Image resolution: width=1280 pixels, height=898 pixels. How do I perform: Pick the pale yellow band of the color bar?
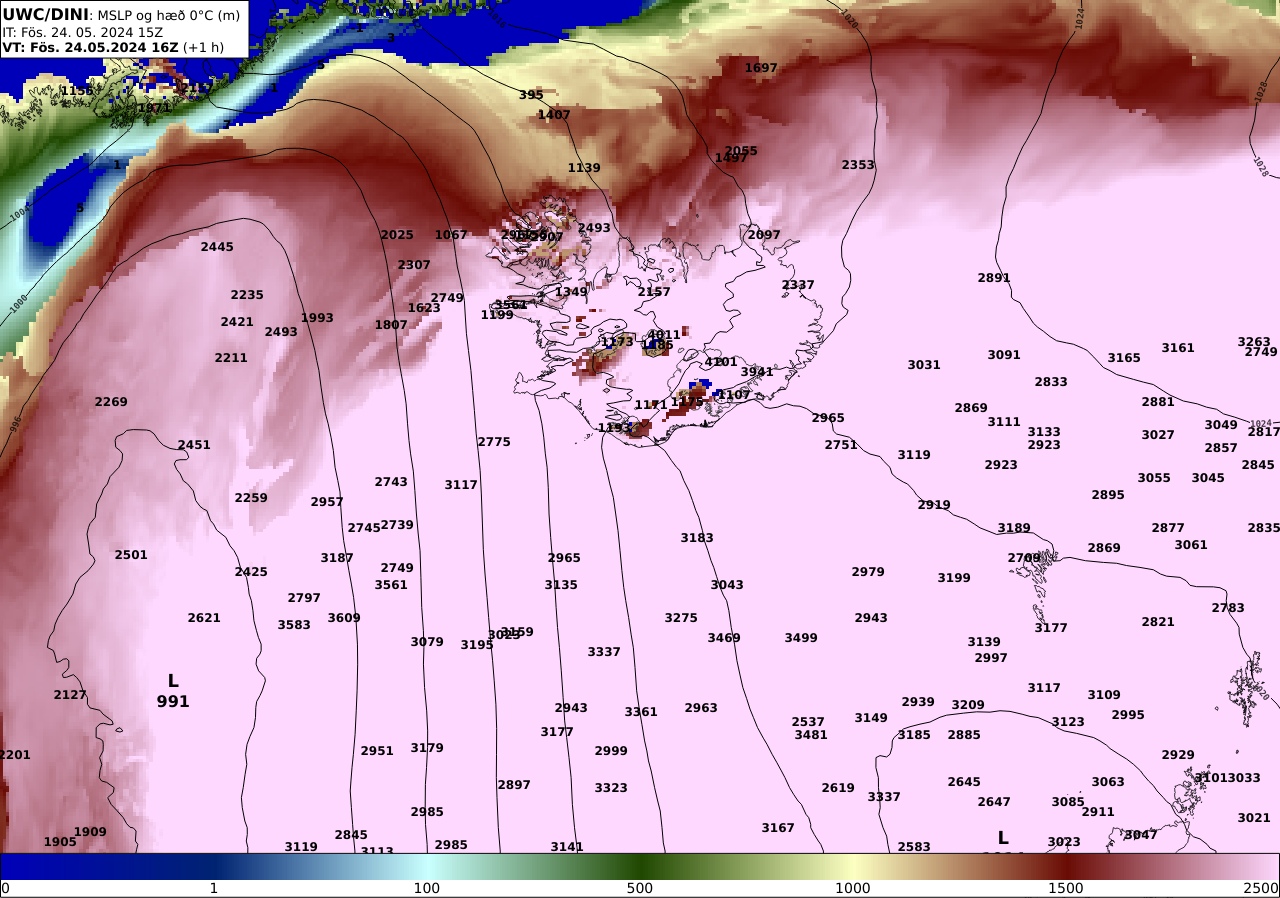(853, 866)
